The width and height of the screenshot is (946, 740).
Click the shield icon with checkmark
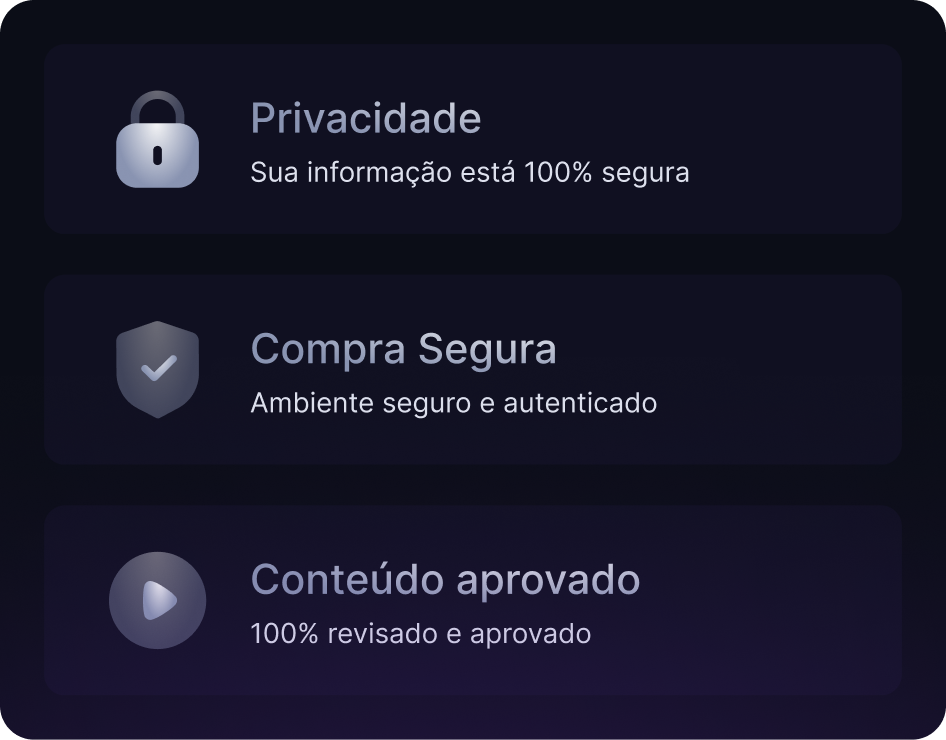coord(157,368)
